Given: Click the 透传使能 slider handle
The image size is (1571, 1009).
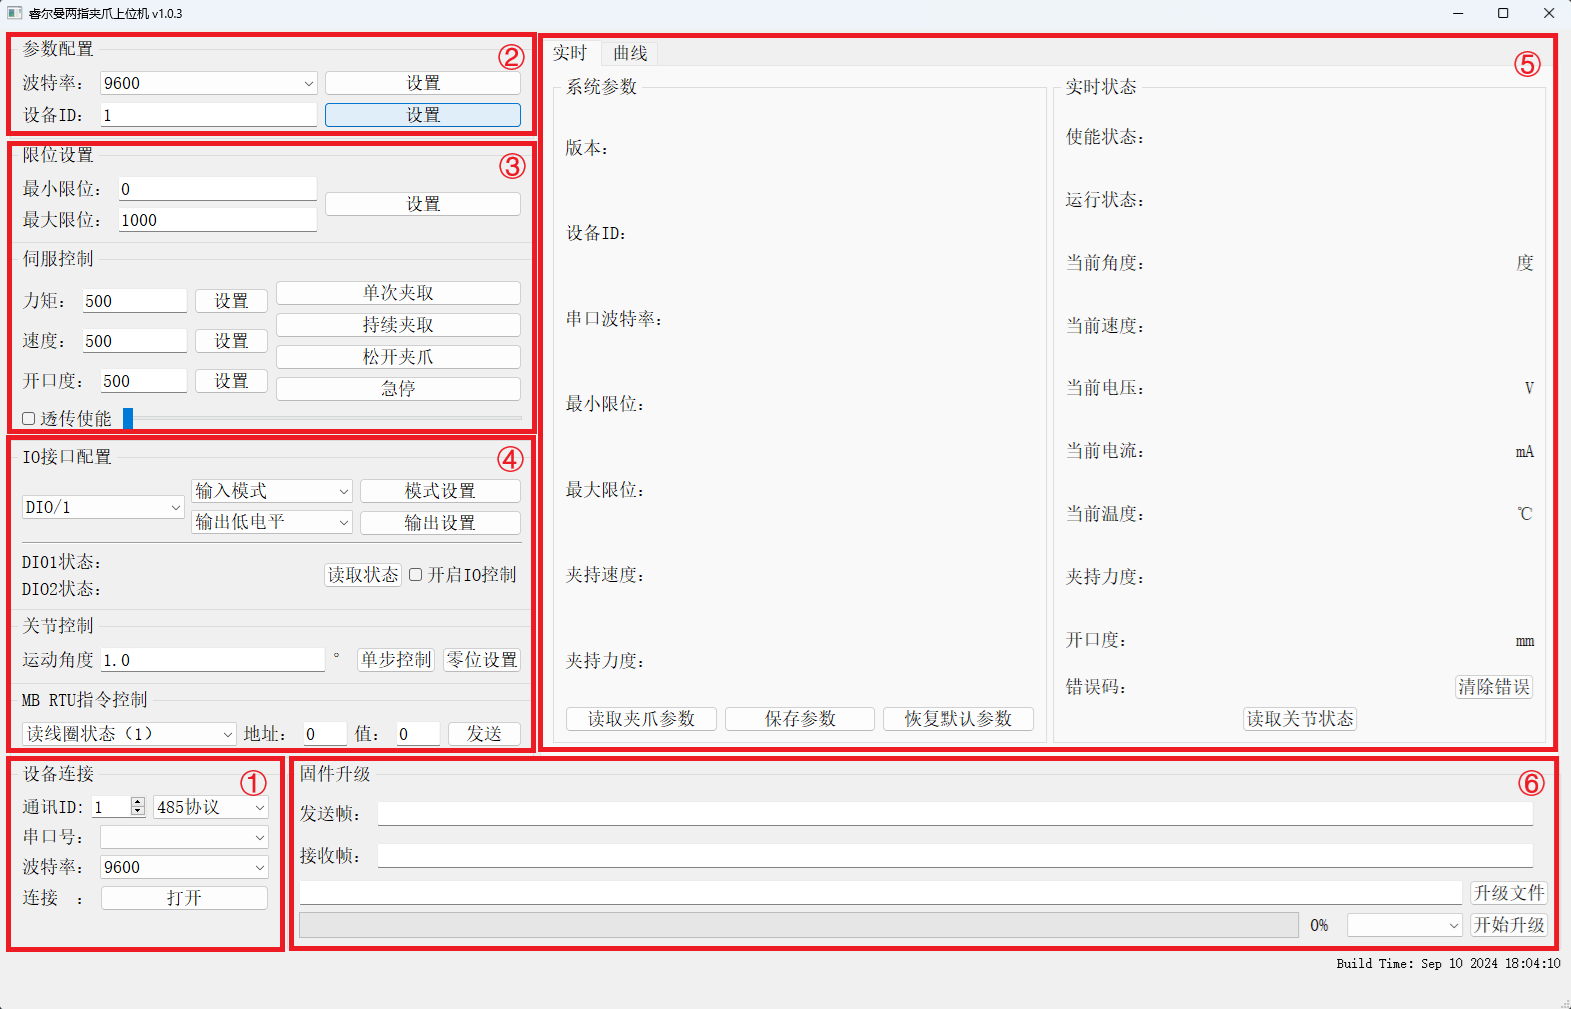Looking at the screenshot, I should pos(128,419).
